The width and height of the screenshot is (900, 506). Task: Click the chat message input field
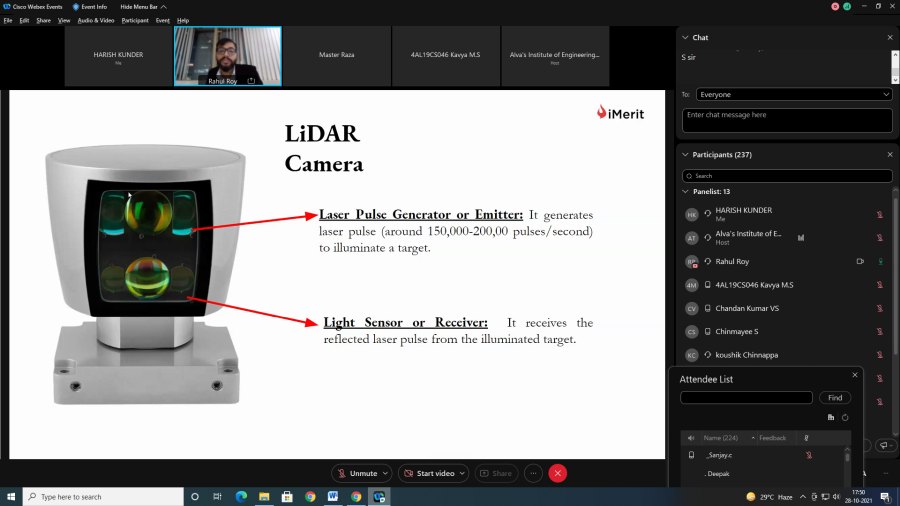coord(787,120)
